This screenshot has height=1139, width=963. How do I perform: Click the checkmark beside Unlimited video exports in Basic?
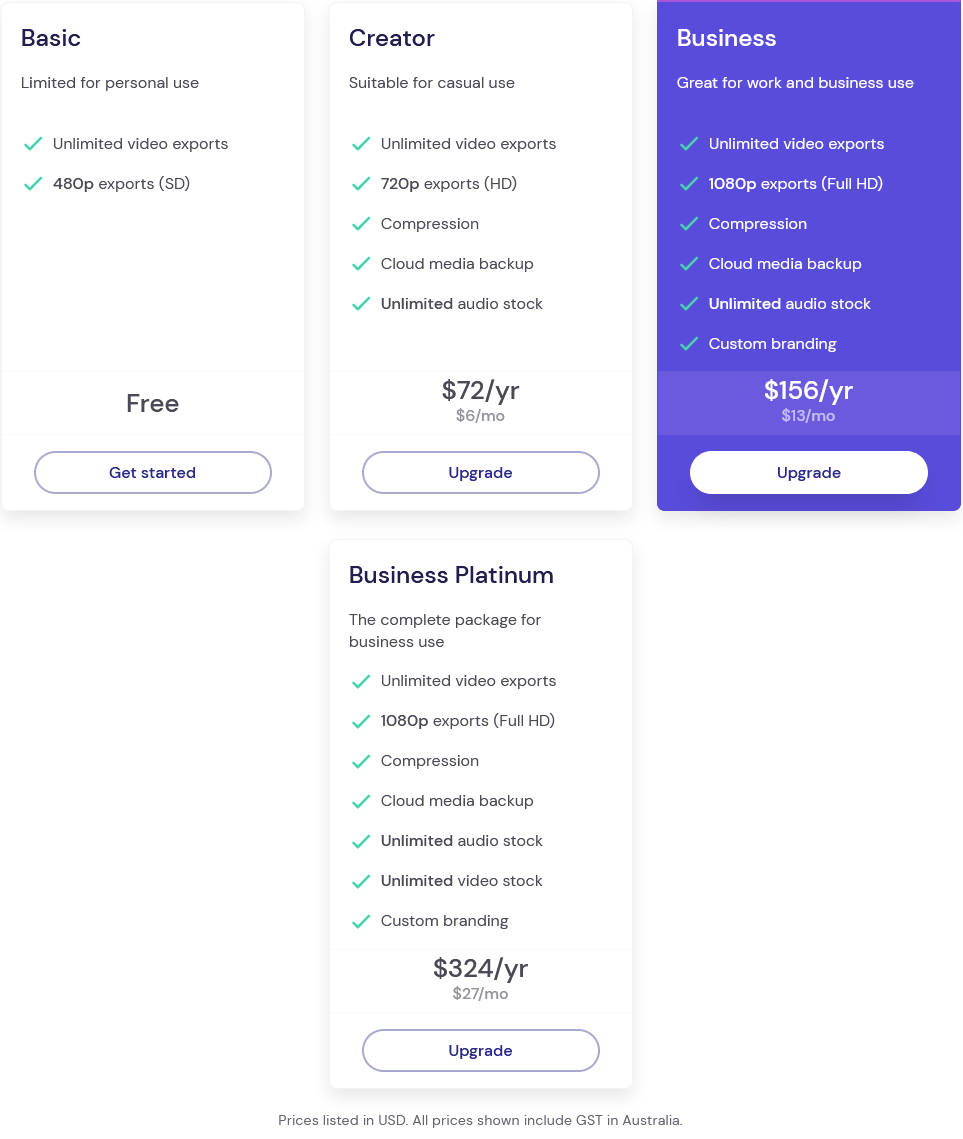[x=33, y=144]
